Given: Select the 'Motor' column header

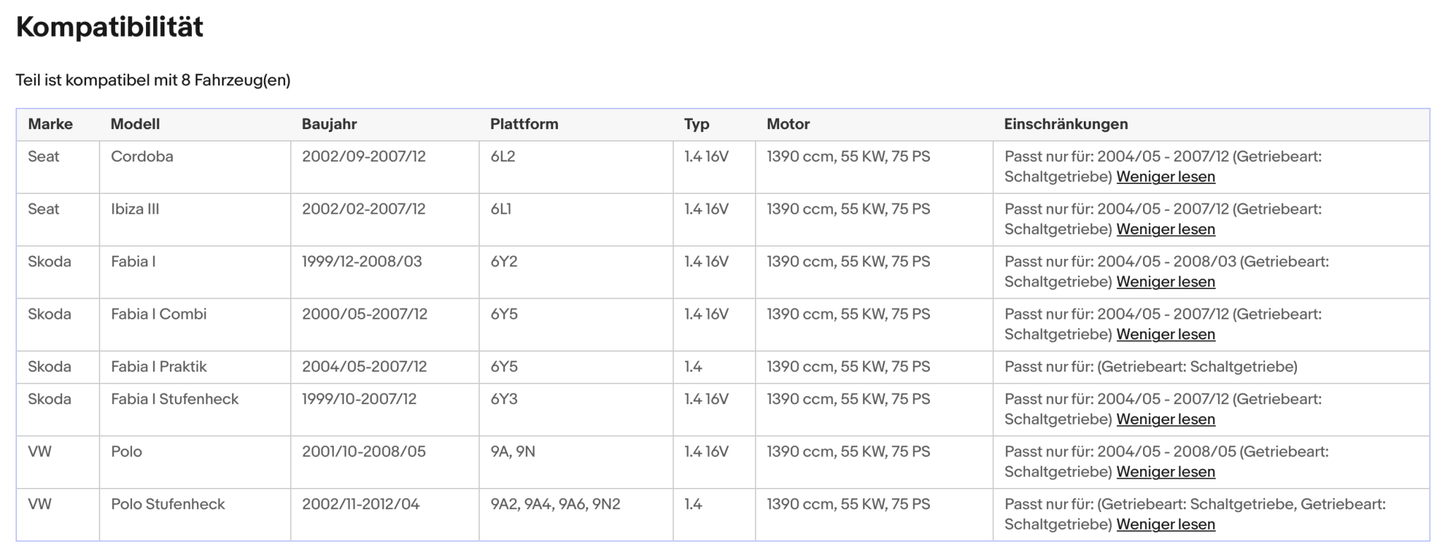Looking at the screenshot, I should coord(788,124).
